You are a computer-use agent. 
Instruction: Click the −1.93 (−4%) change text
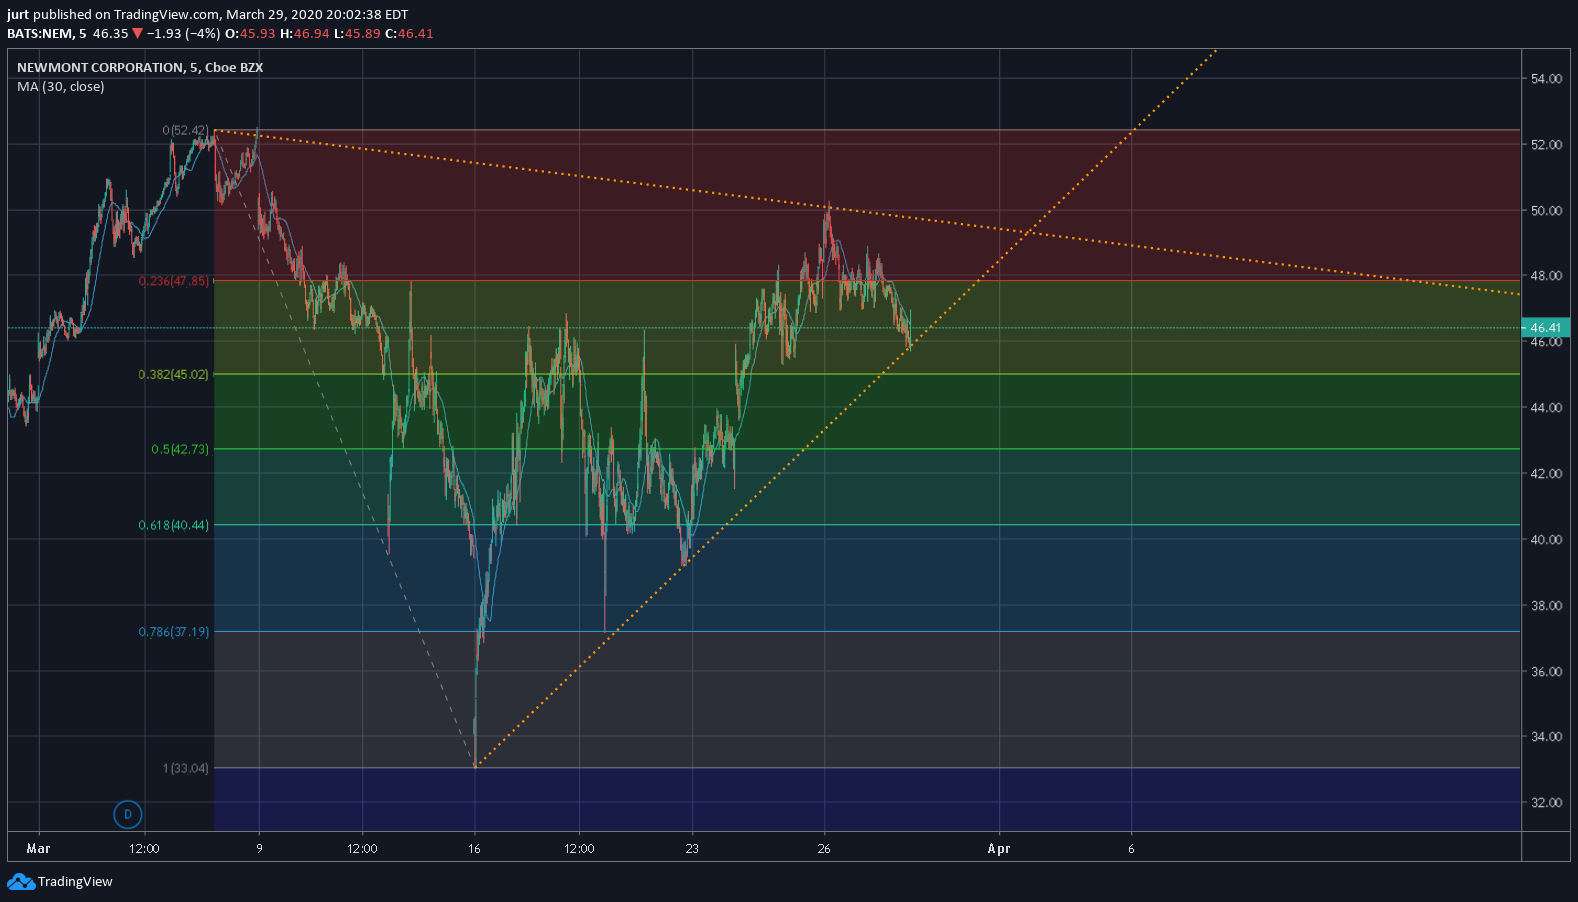pos(184,34)
